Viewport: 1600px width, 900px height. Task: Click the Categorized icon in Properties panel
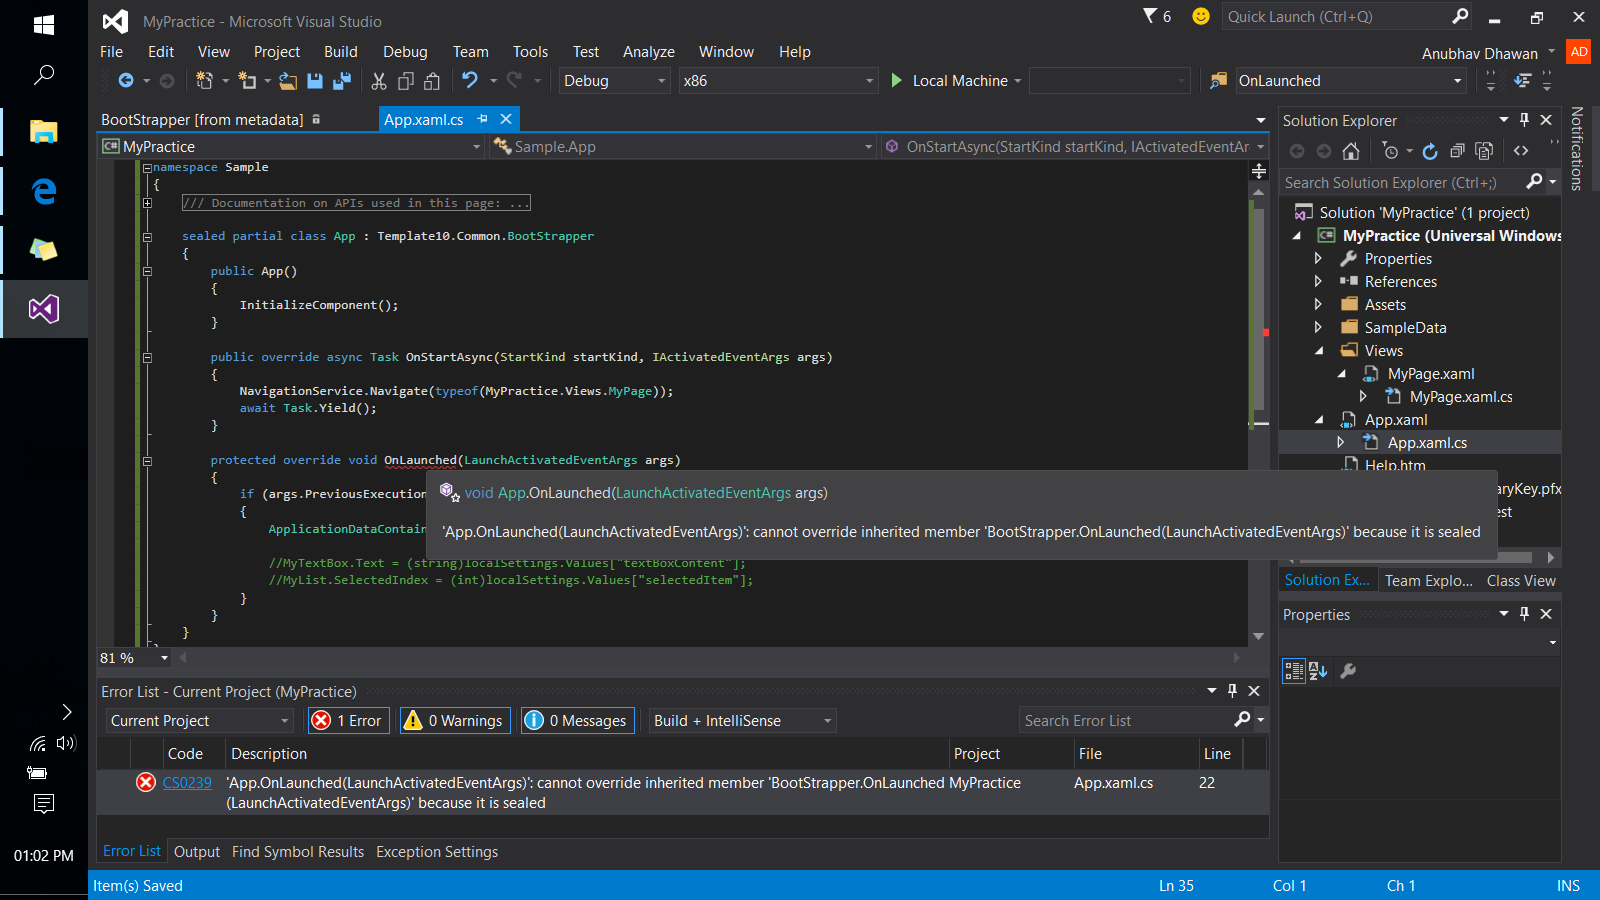pos(1294,671)
